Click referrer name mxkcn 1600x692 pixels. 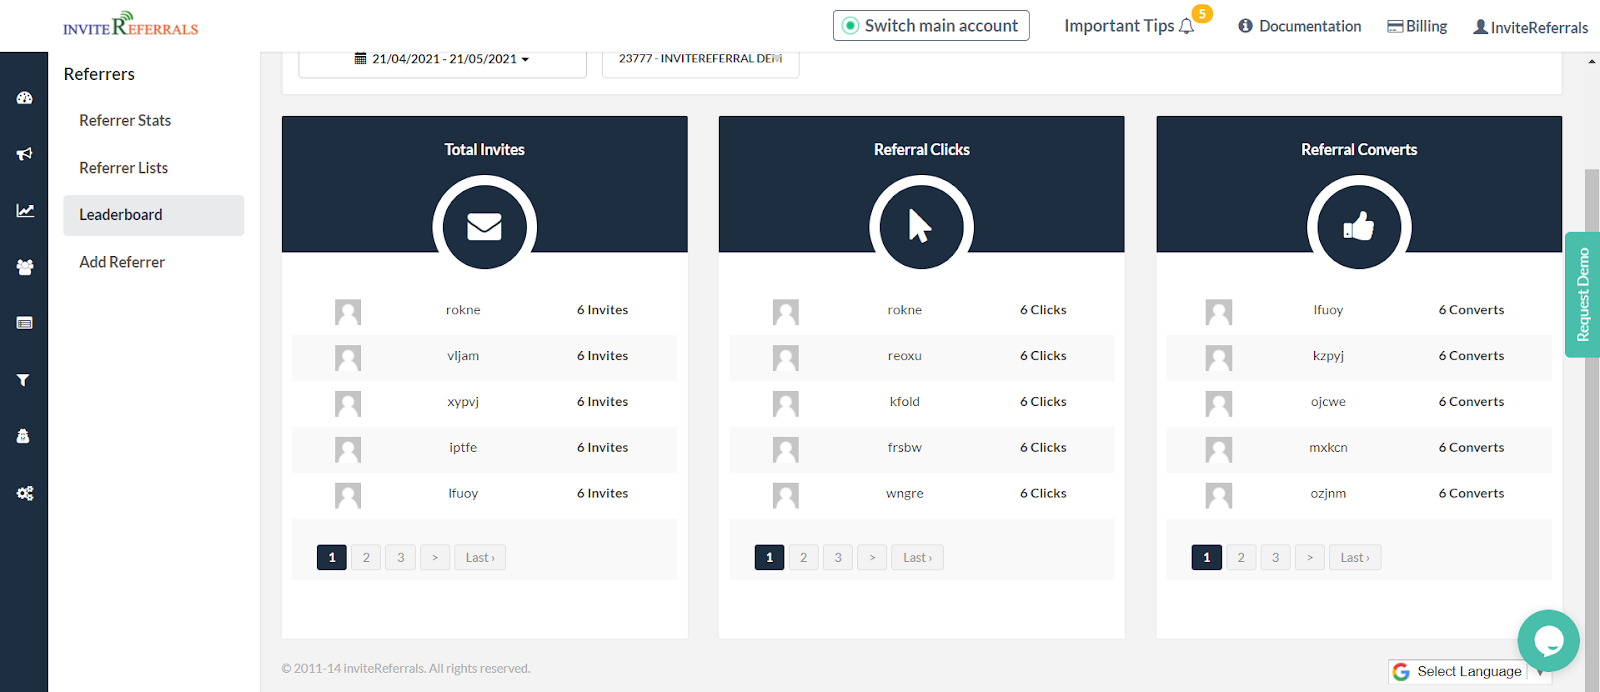click(1328, 448)
